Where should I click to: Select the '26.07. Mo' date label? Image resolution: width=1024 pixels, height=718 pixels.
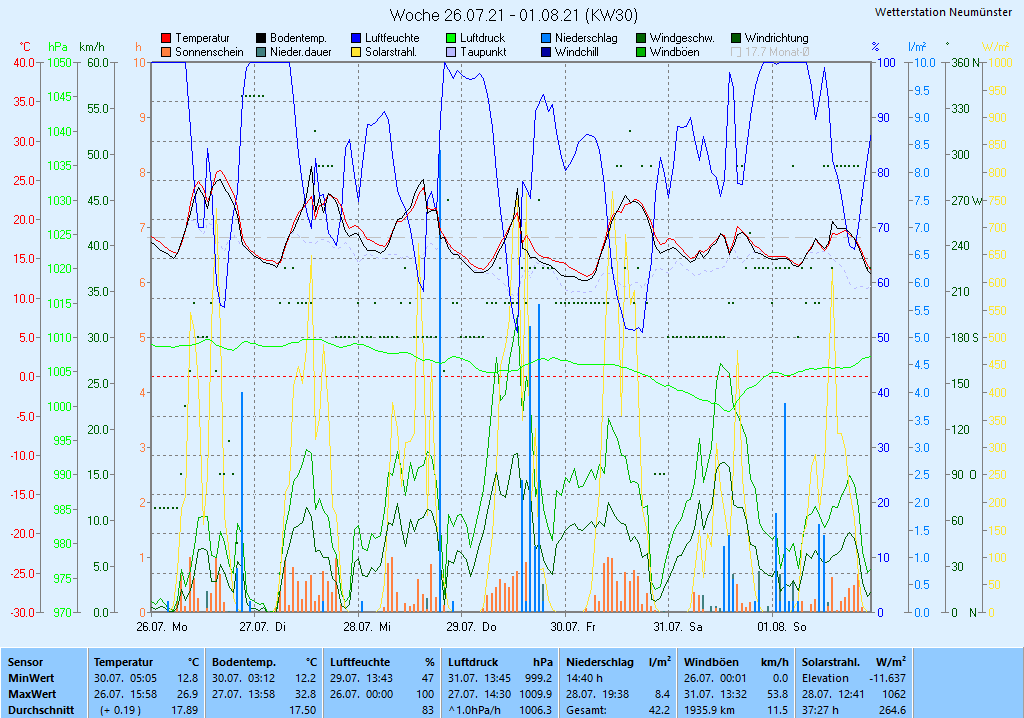click(x=162, y=627)
